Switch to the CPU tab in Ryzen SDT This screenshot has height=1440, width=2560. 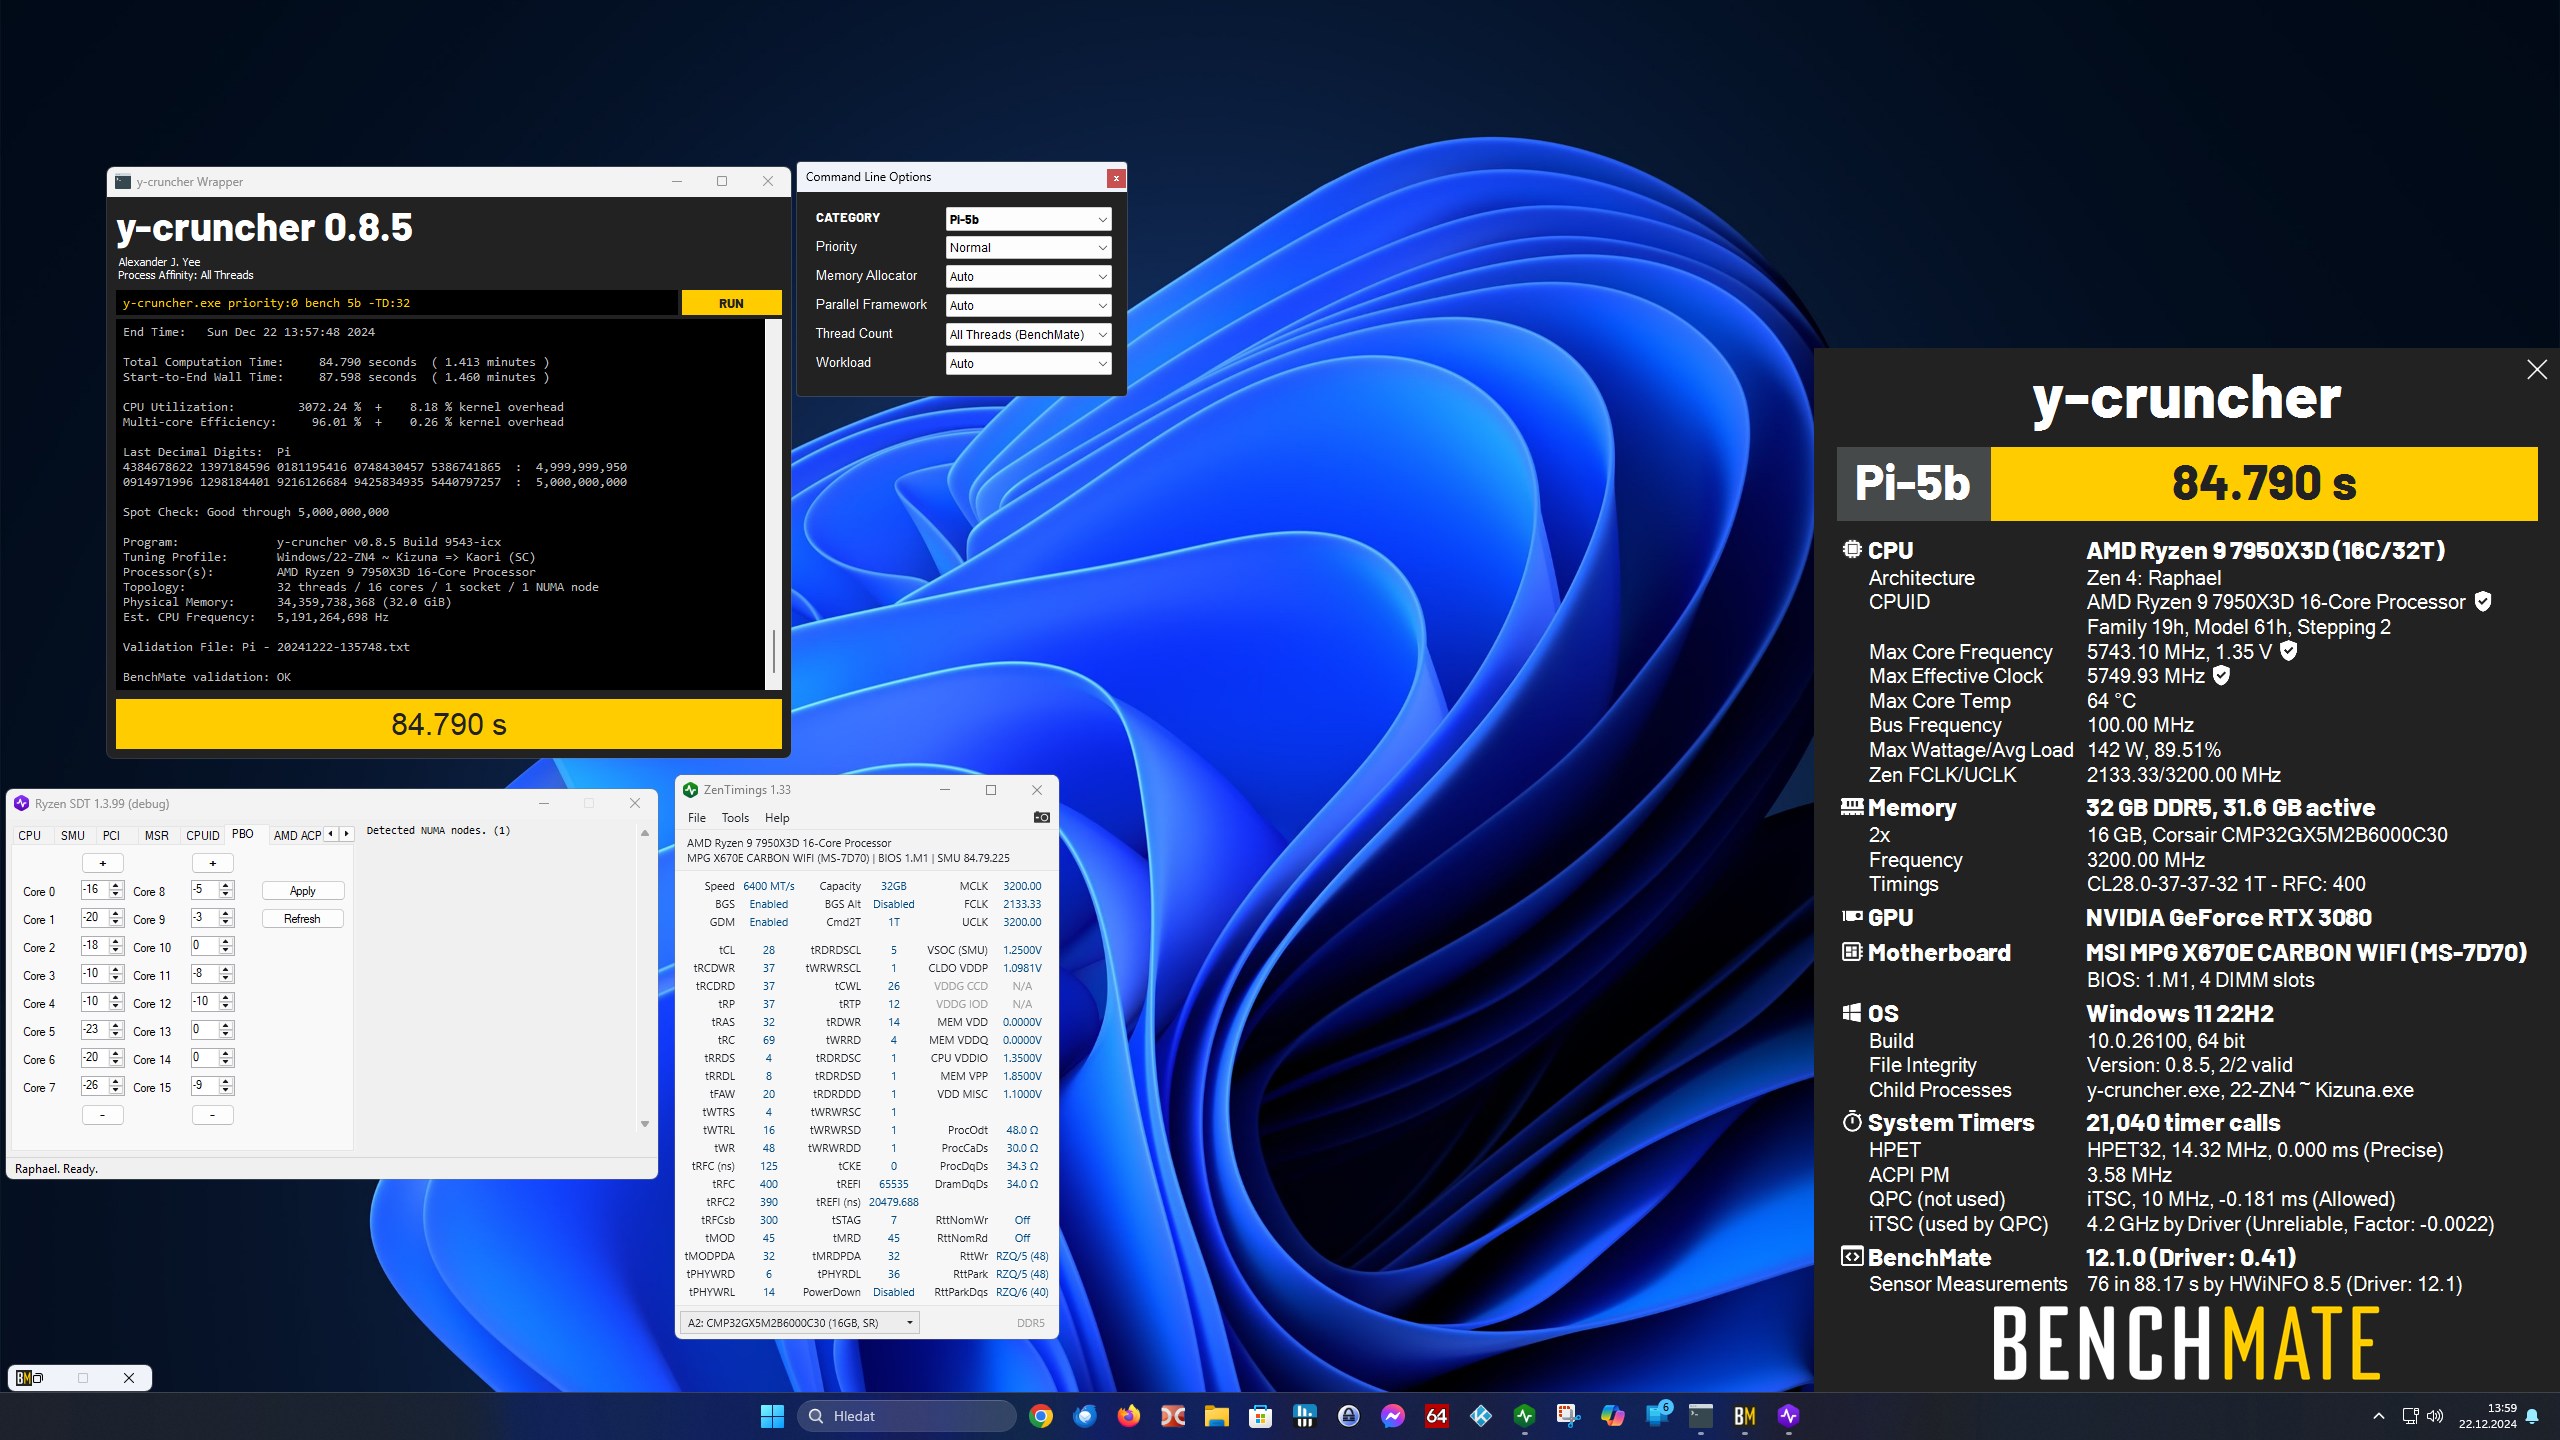click(x=30, y=835)
